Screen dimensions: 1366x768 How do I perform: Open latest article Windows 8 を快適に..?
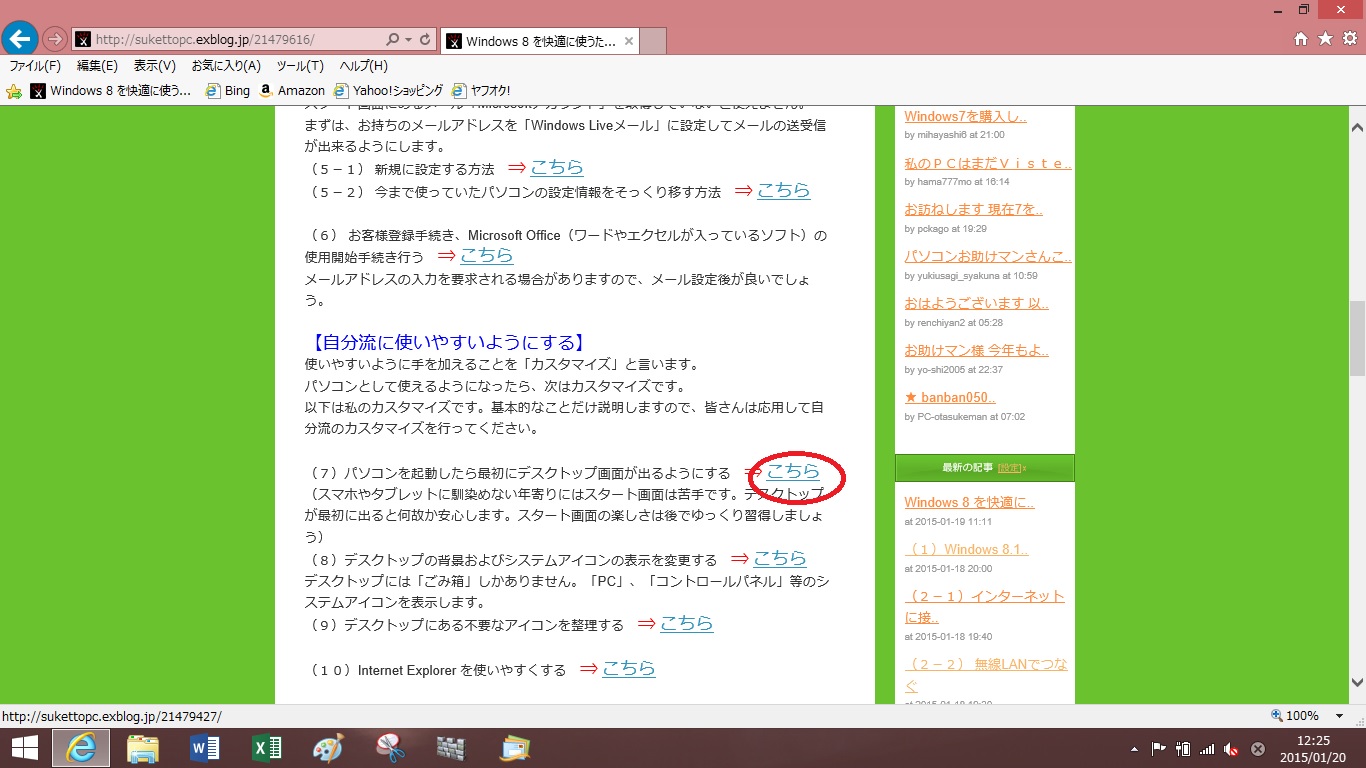tap(969, 502)
